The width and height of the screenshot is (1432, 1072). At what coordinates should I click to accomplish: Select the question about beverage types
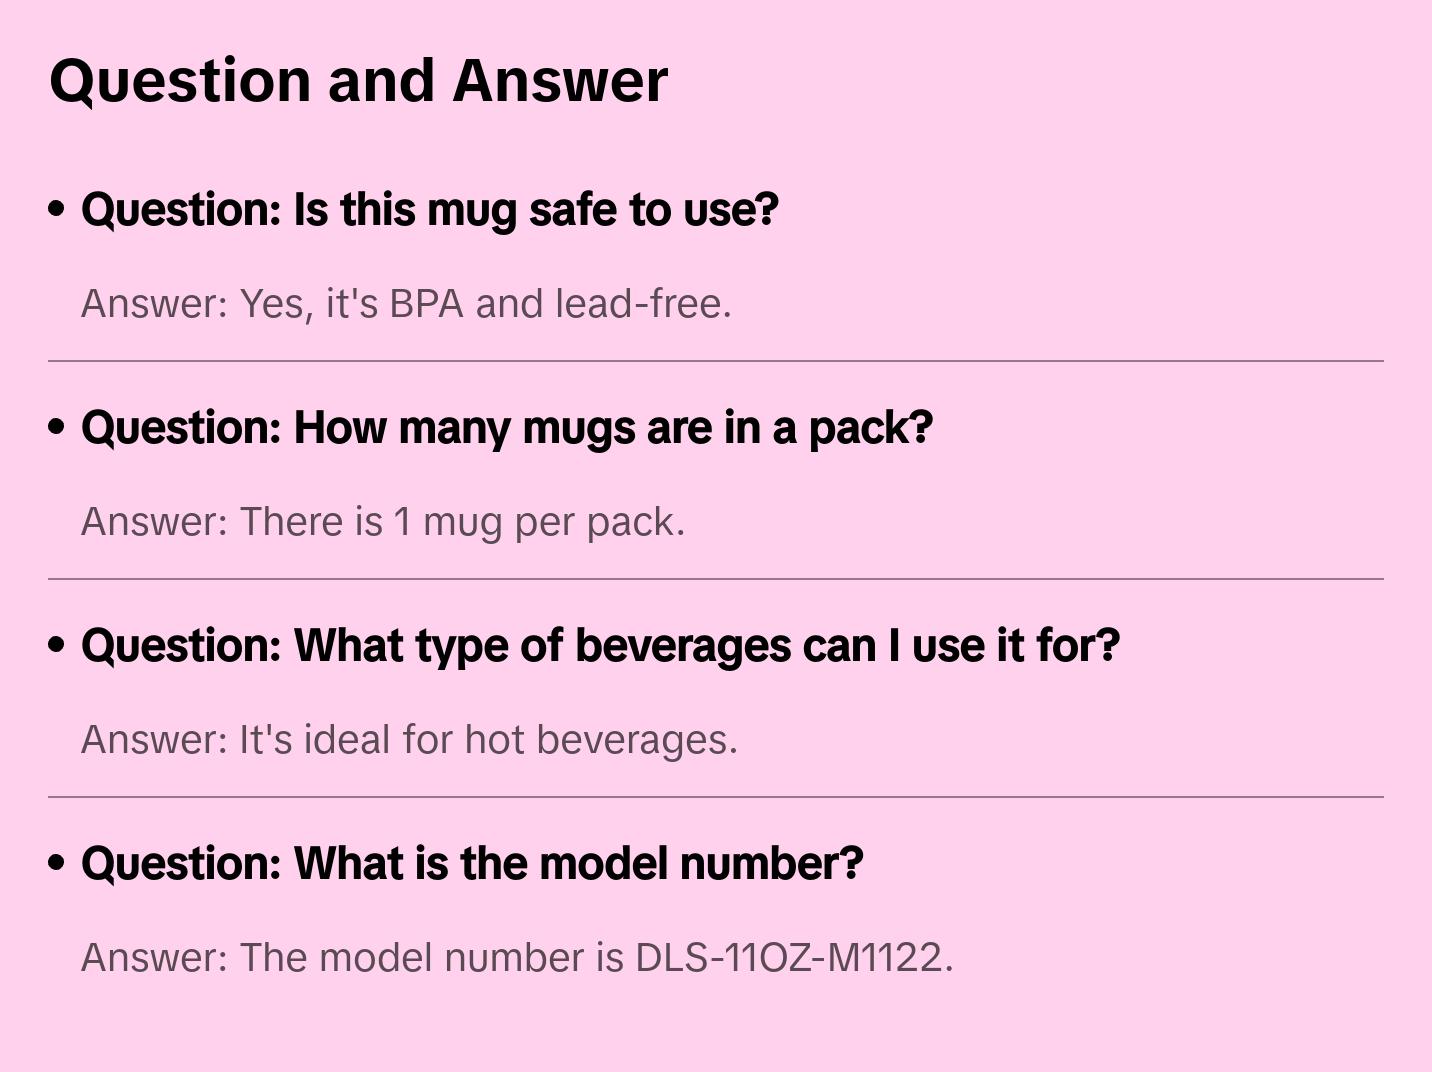(x=600, y=646)
